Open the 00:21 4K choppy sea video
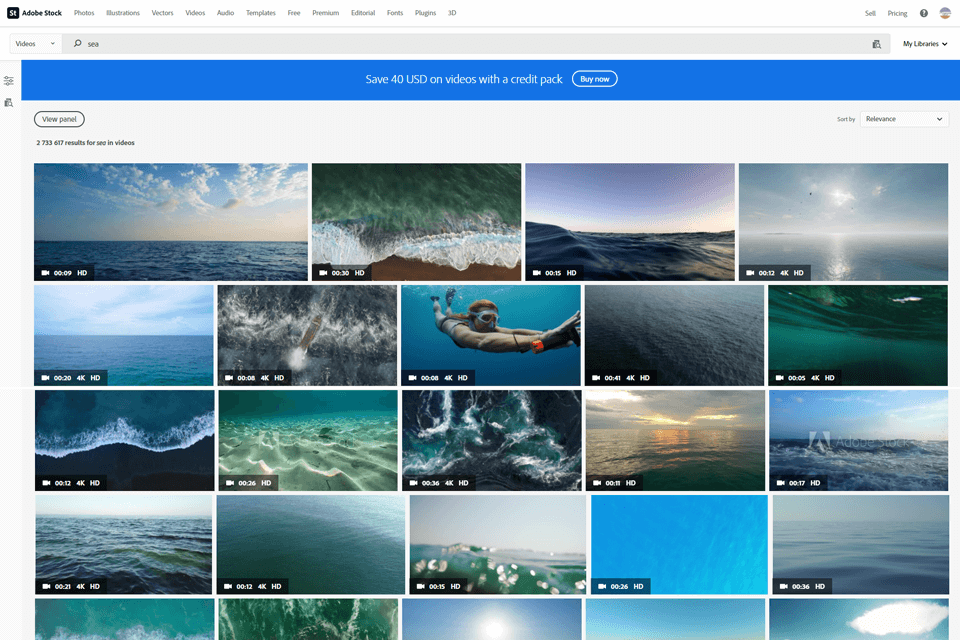960x640 pixels. (124, 544)
